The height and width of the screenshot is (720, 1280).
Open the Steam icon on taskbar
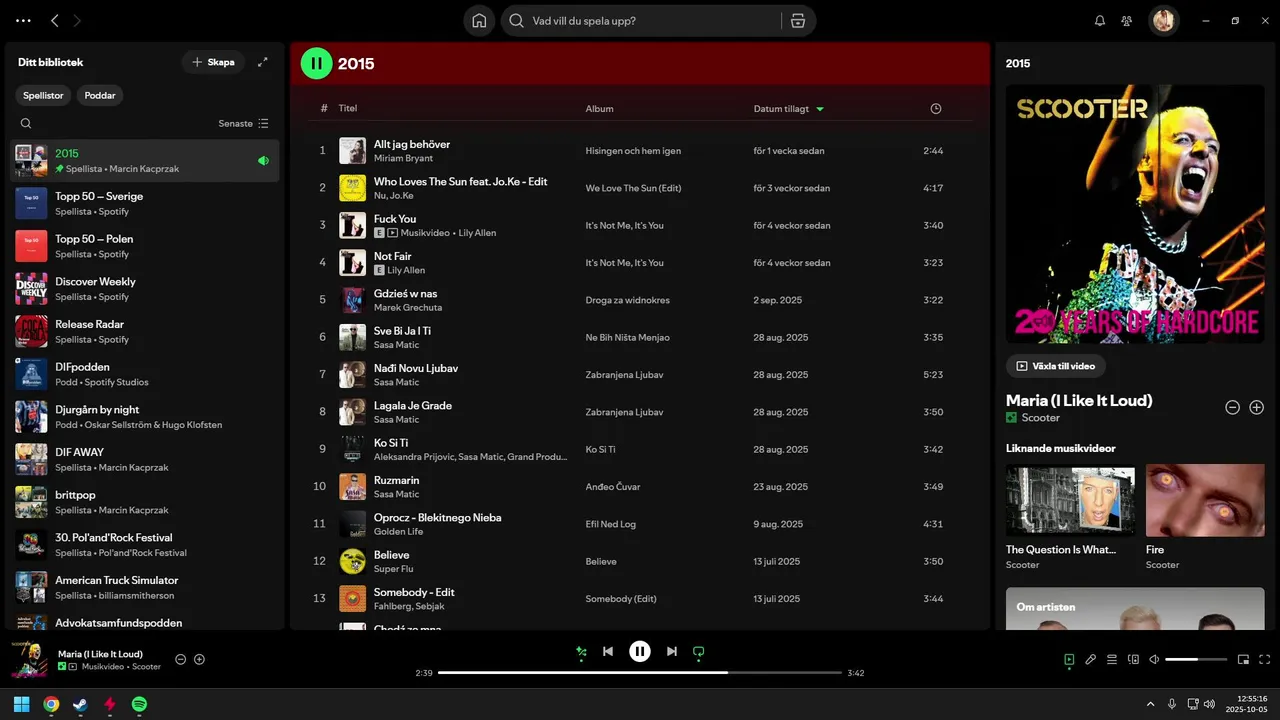point(81,704)
